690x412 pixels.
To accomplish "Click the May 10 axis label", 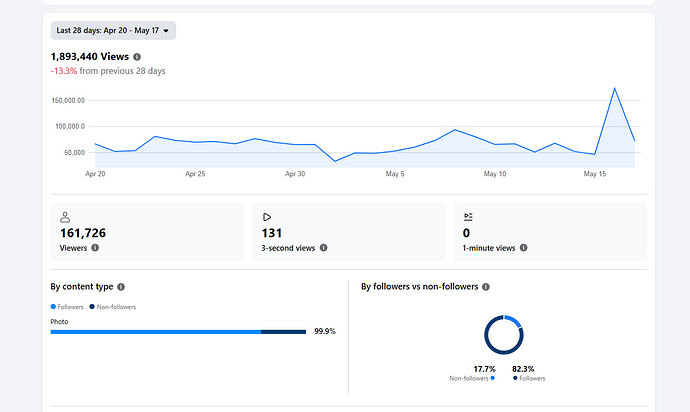I will (x=495, y=174).
